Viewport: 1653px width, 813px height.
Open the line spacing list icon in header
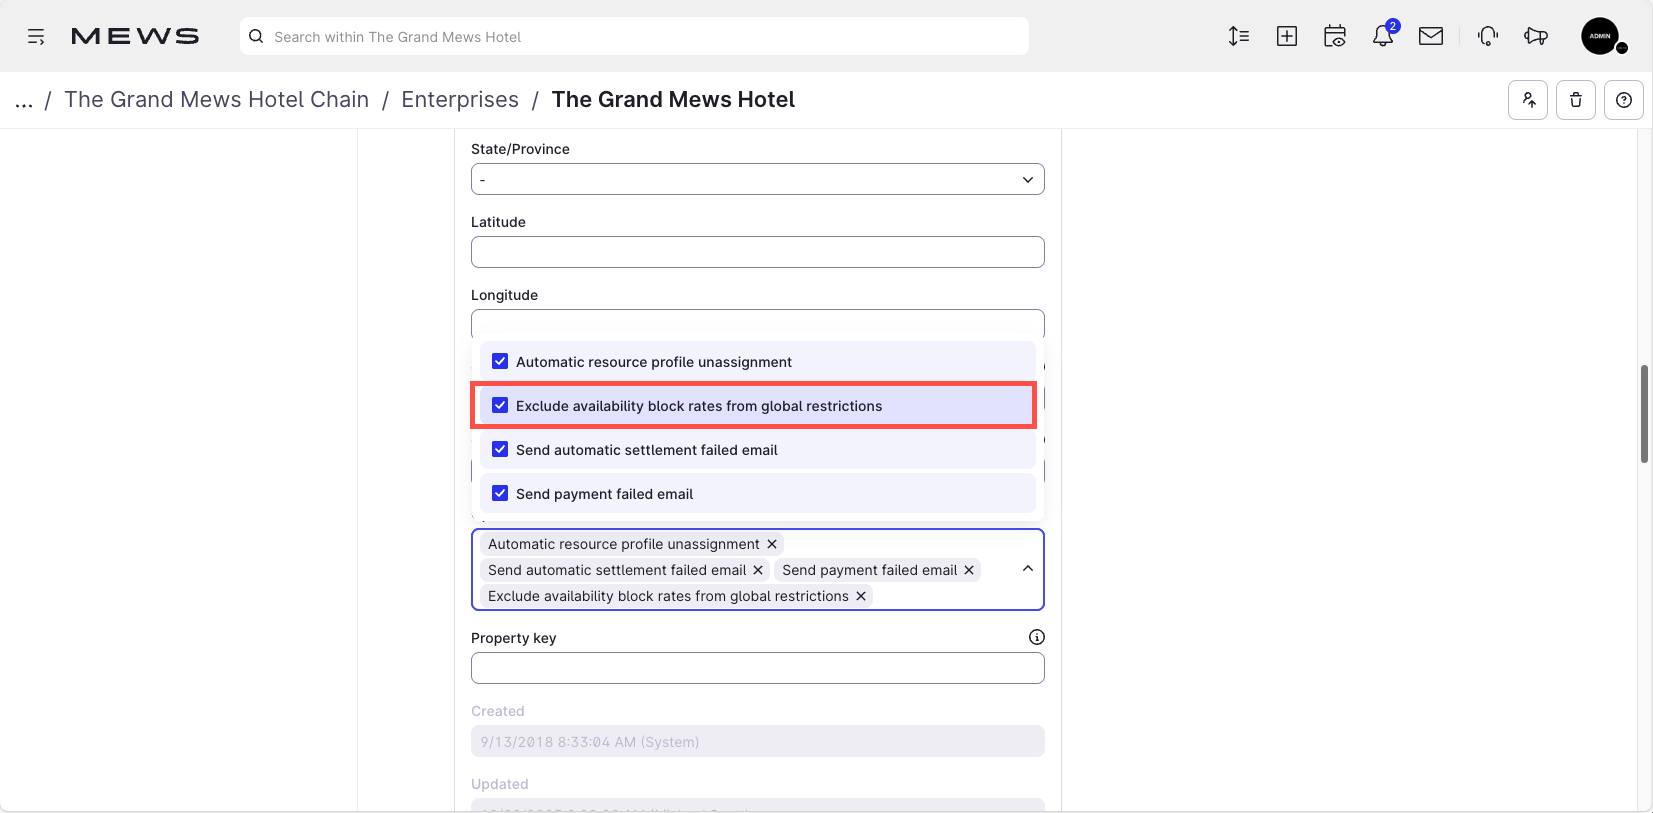[1239, 37]
